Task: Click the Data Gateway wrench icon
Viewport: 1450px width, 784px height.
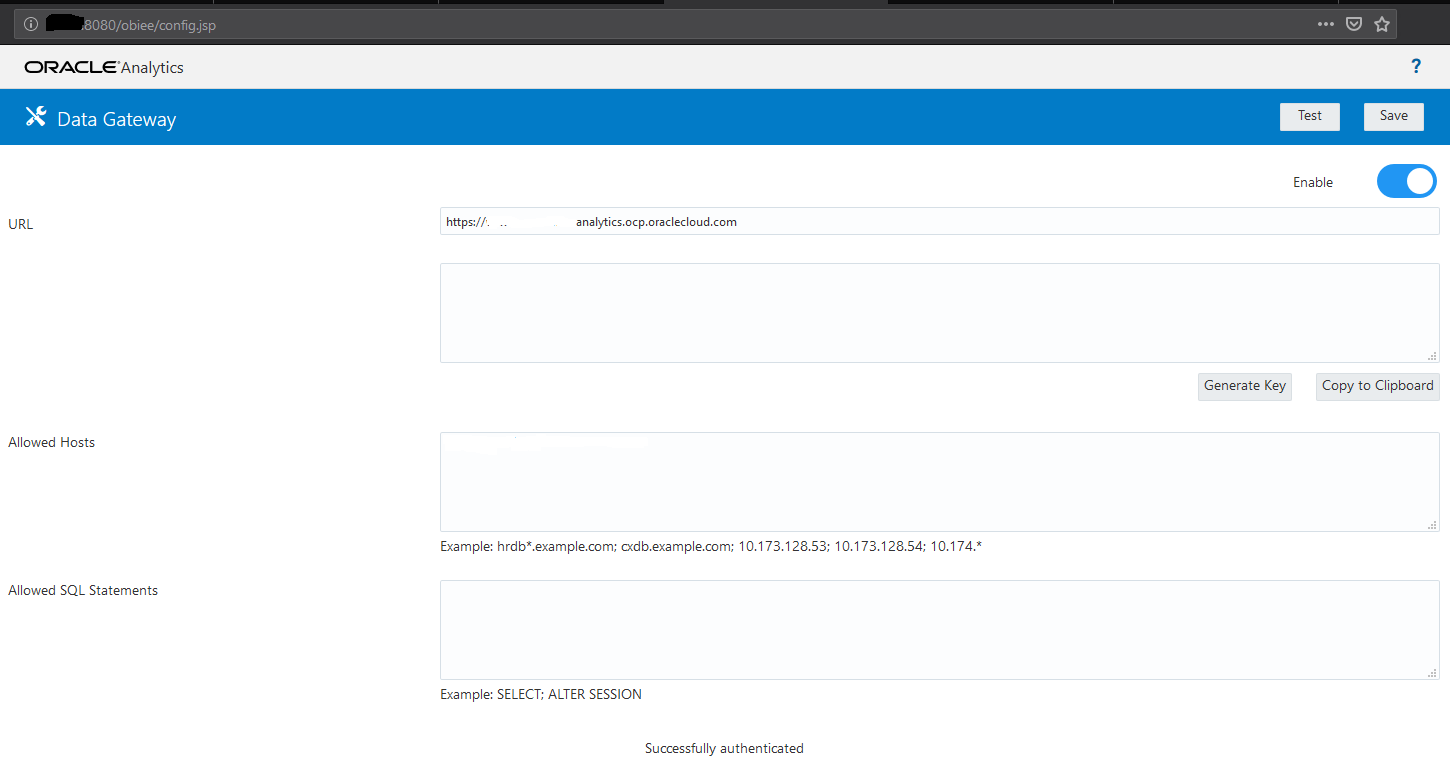Action: pyautogui.click(x=36, y=117)
